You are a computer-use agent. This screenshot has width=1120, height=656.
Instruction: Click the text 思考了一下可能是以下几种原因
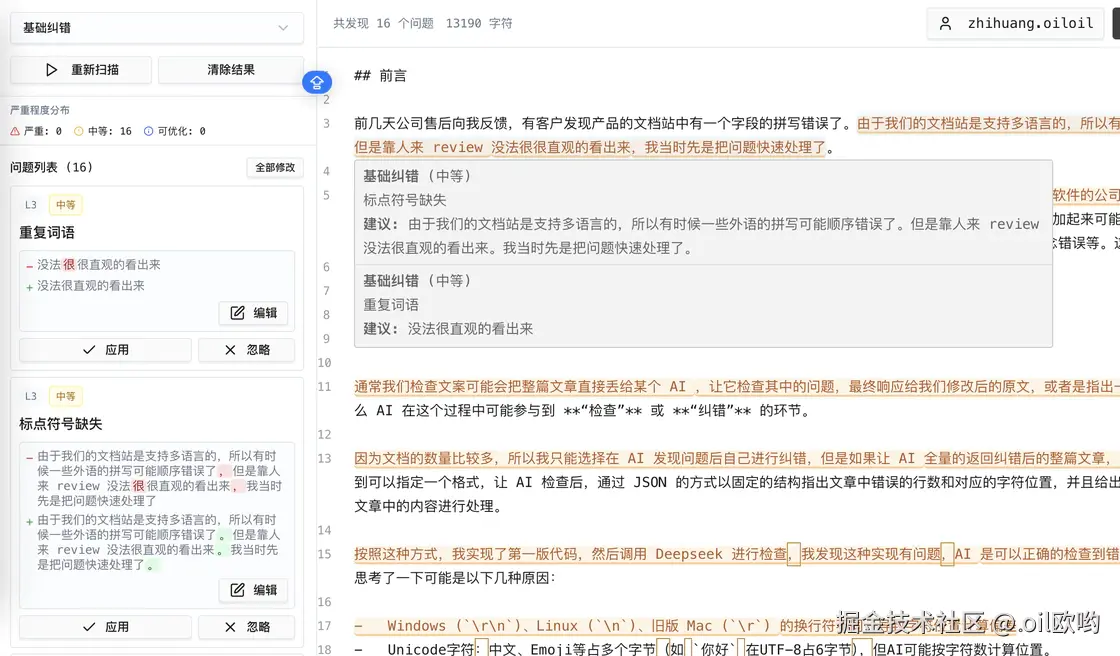[455, 578]
